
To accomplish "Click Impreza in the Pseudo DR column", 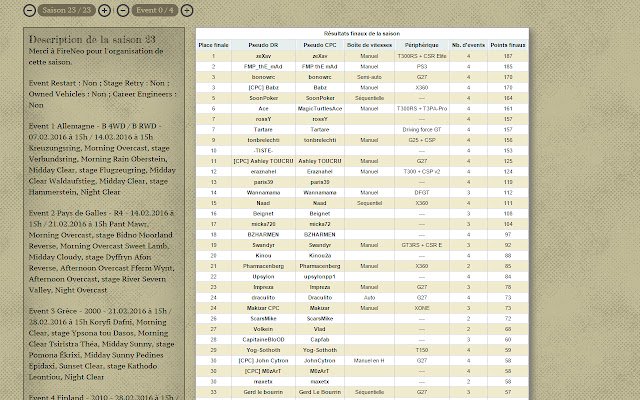I will coord(263,287).
